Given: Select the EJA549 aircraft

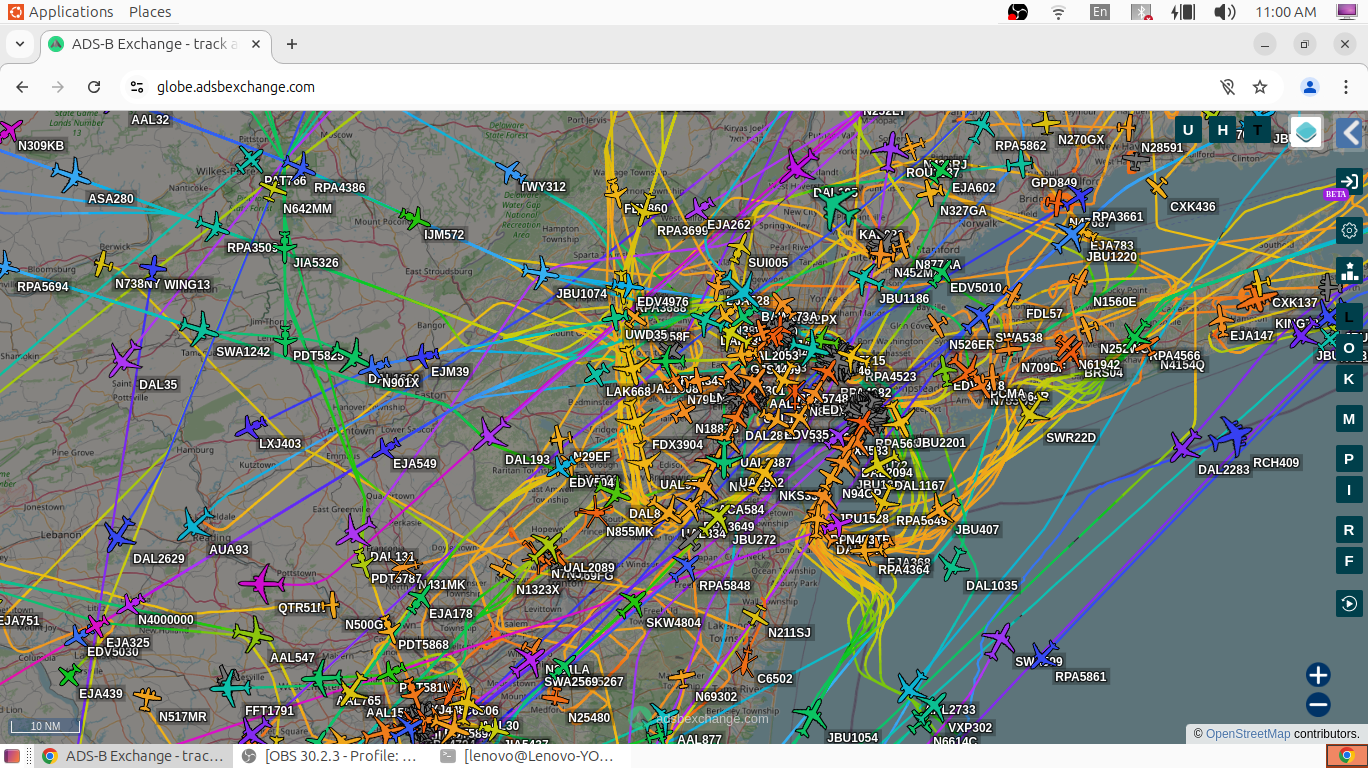Looking at the screenshot, I should click(x=385, y=449).
